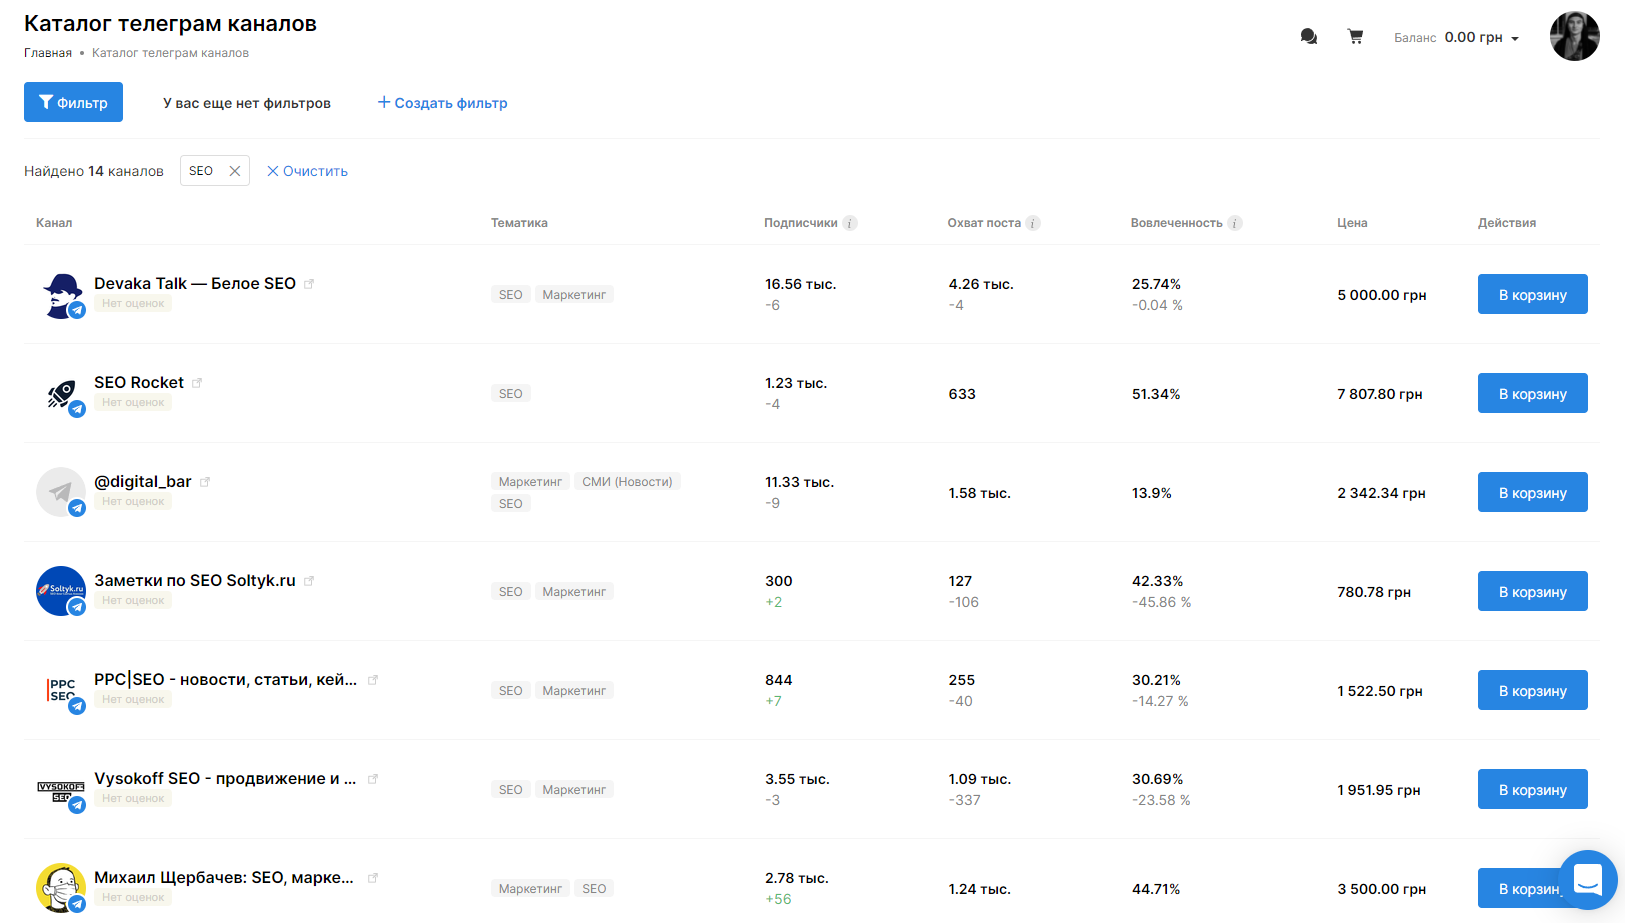1625x923 pixels.
Task: Open info icon next to Подписчики
Action: [850, 223]
